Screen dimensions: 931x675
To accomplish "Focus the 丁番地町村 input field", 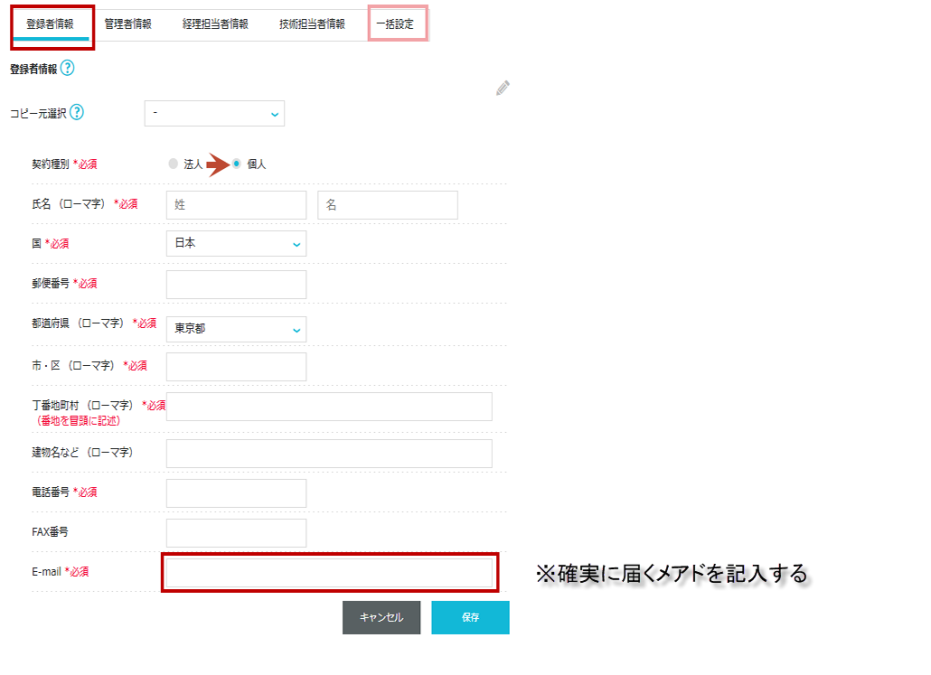I will (x=329, y=407).
